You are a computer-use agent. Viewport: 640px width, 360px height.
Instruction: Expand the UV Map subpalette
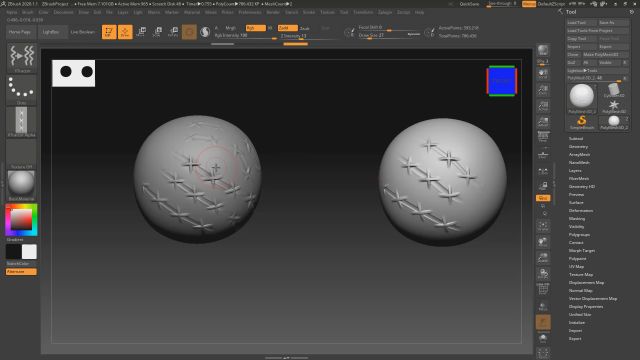click(x=576, y=267)
